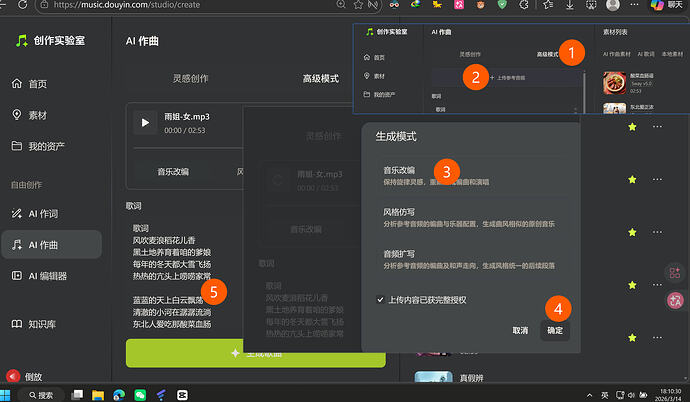The height and width of the screenshot is (402, 690).
Task: Expand the system tray hidden icons chevron
Action: pyautogui.click(x=590, y=395)
